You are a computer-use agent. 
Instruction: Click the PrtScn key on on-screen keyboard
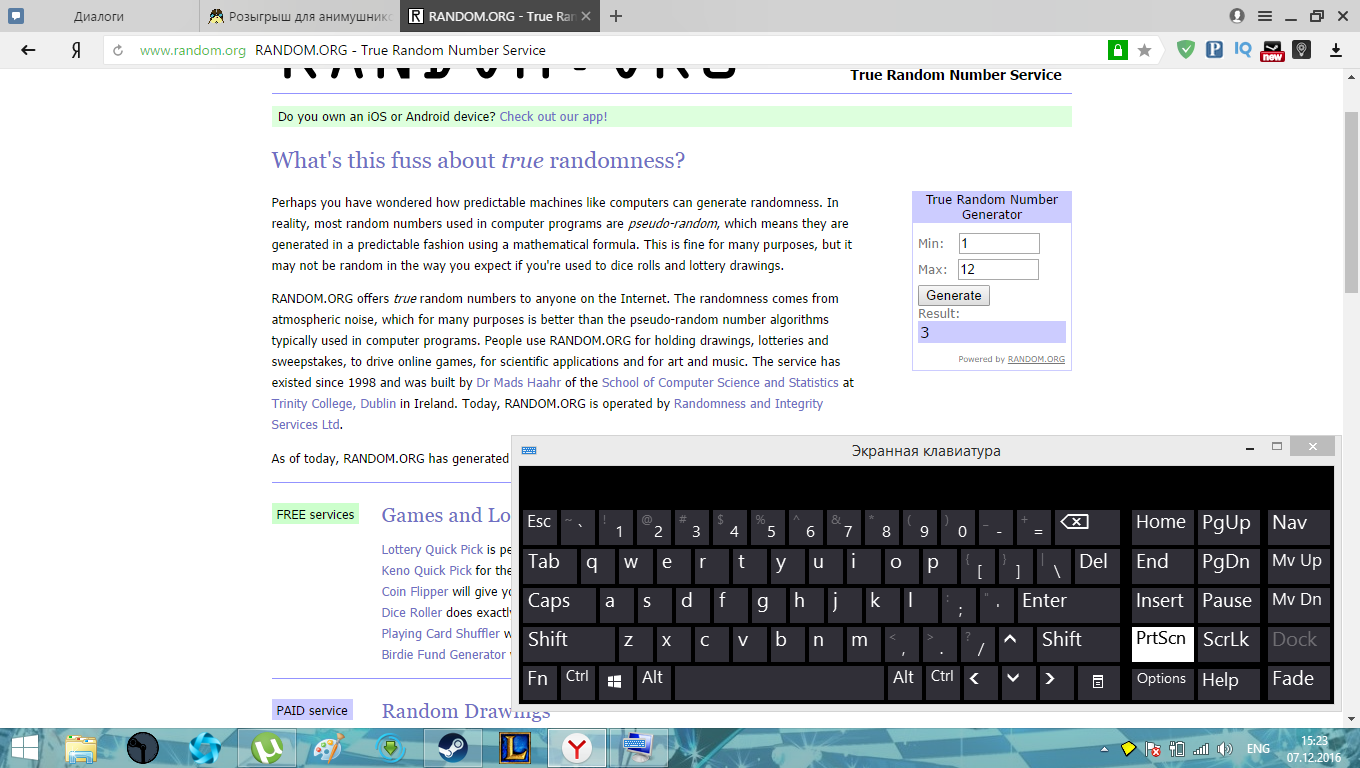click(1163, 644)
